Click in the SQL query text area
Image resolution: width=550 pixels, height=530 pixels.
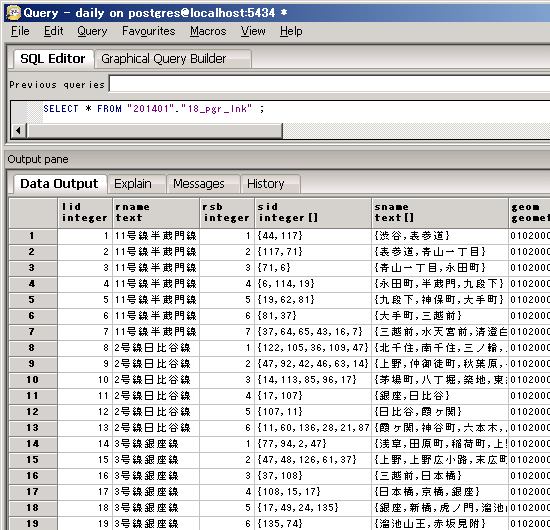coord(295,112)
